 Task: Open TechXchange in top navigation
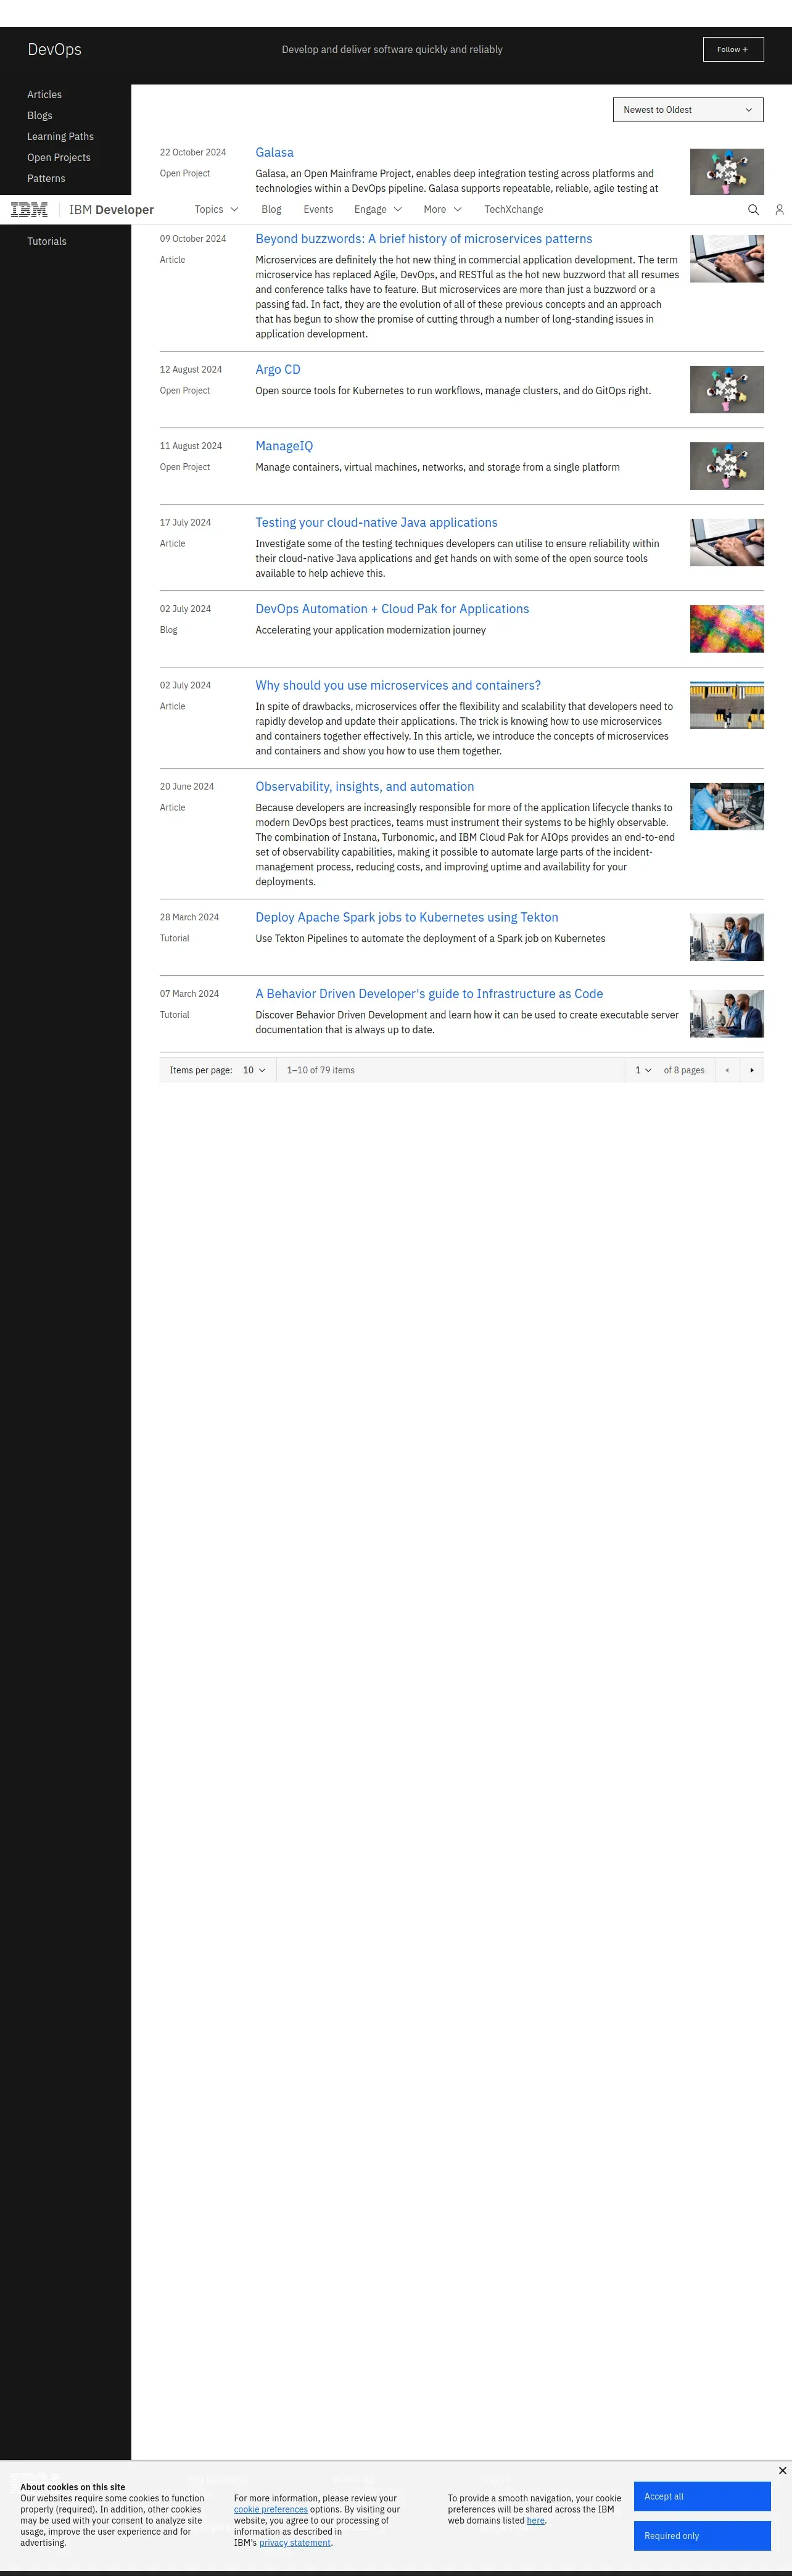point(514,210)
